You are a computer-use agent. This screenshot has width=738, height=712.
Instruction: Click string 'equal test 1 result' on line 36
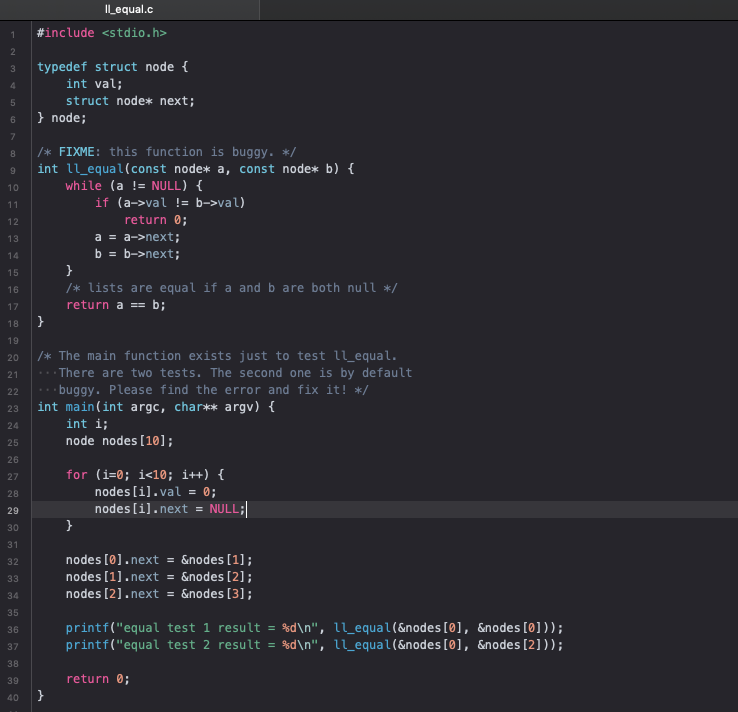click(x=192, y=628)
